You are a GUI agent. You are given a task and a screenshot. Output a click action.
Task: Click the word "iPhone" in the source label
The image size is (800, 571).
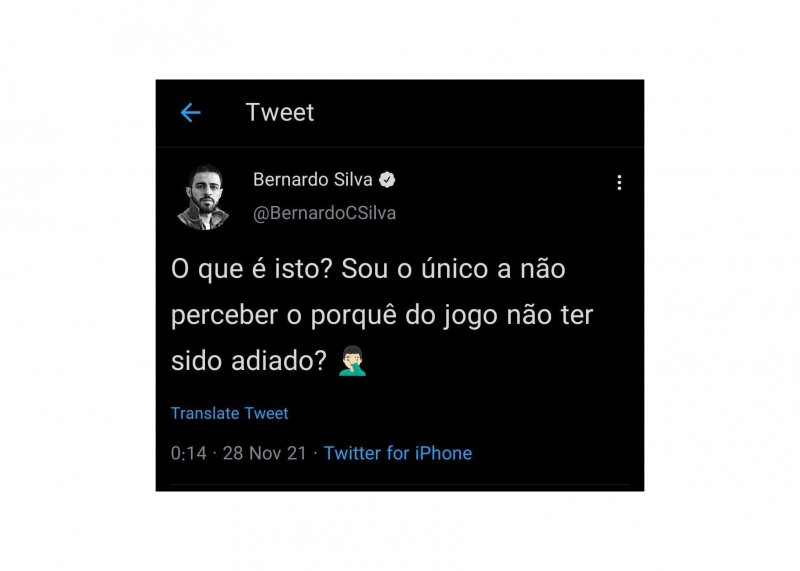(443, 453)
